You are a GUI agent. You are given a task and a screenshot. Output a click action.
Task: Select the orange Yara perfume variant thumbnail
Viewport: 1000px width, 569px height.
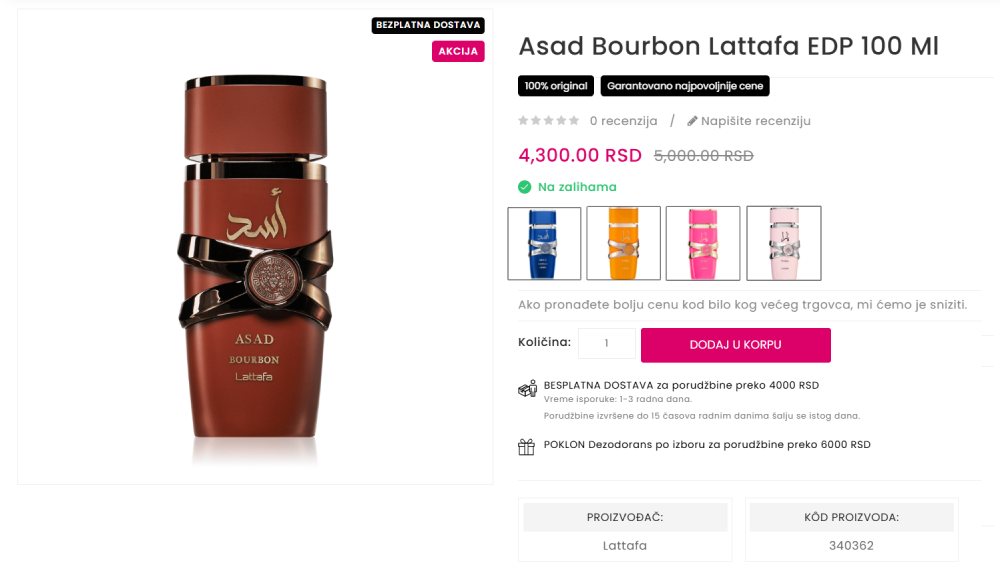tap(623, 243)
